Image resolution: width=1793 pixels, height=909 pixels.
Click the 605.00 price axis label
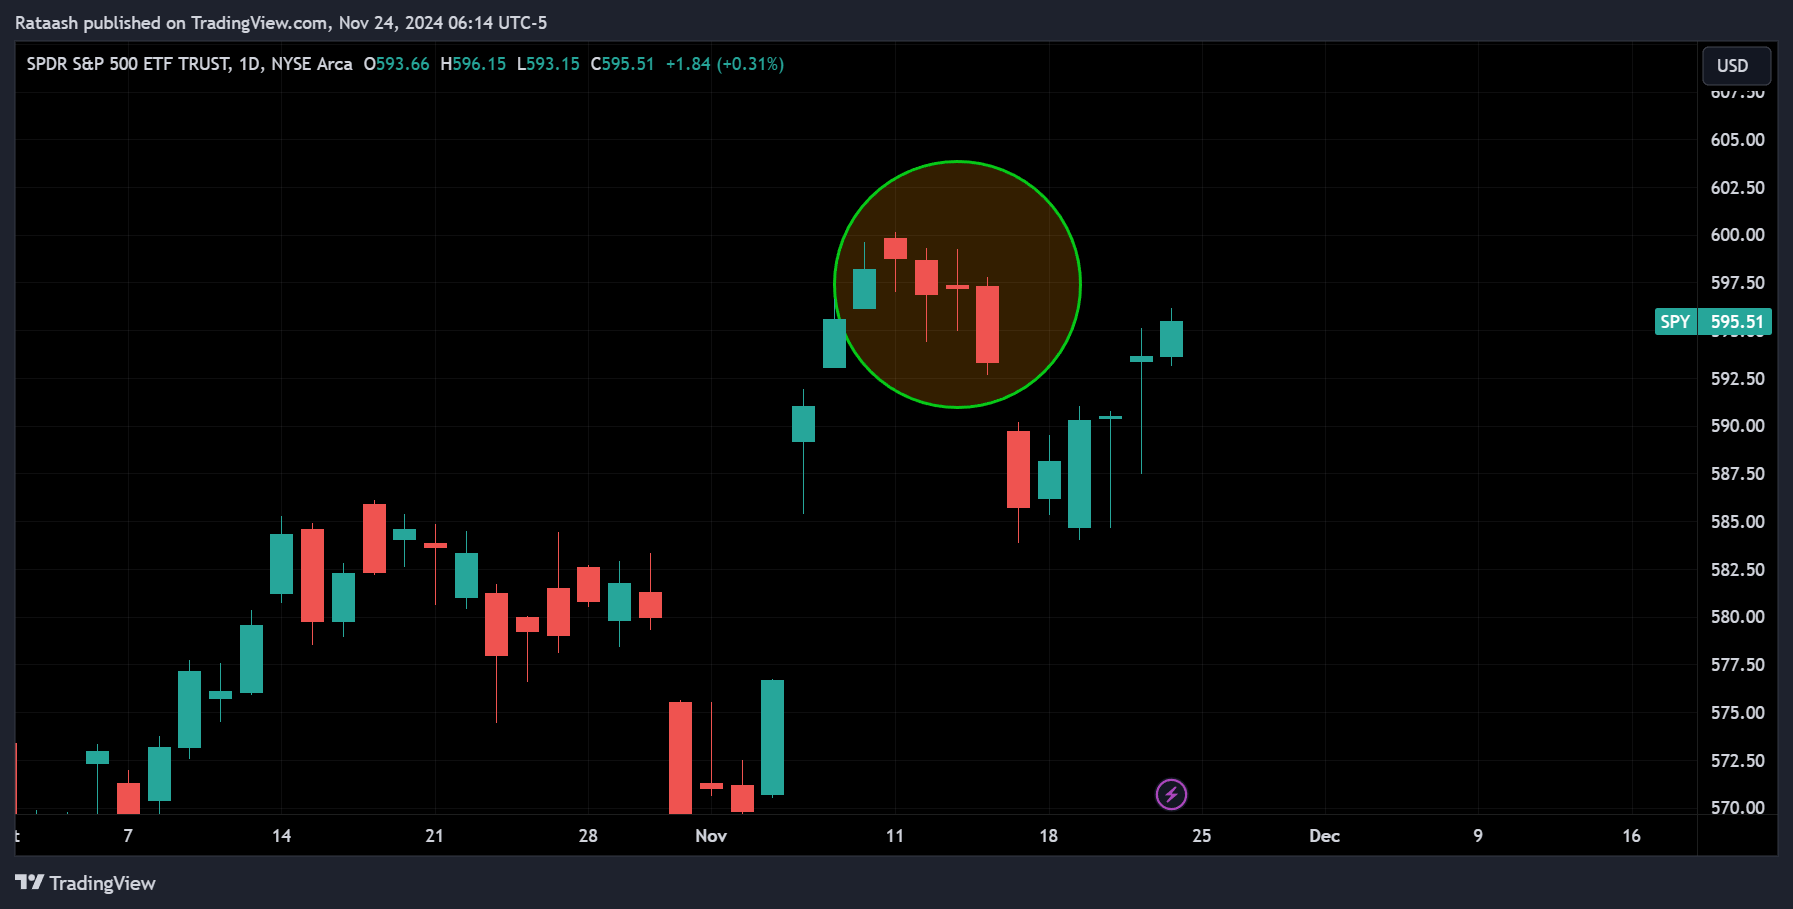tap(1737, 140)
